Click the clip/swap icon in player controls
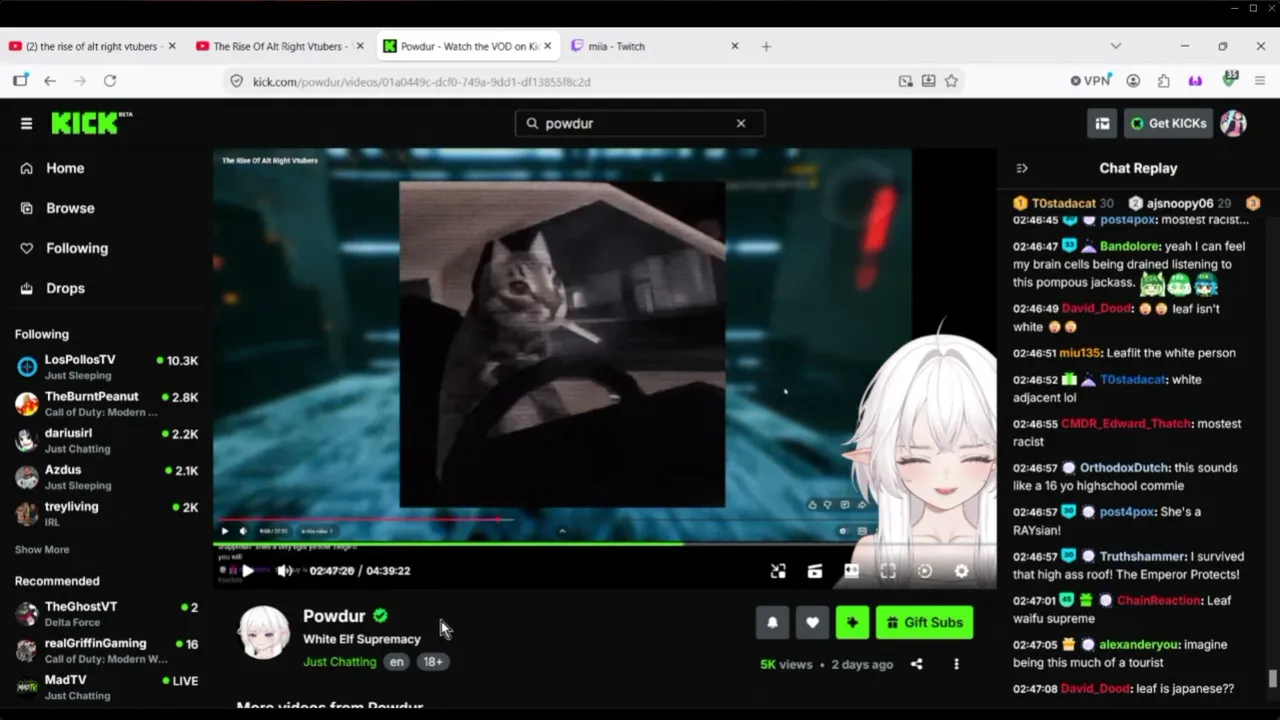This screenshot has height=720, width=1280. pyautogui.click(x=778, y=571)
